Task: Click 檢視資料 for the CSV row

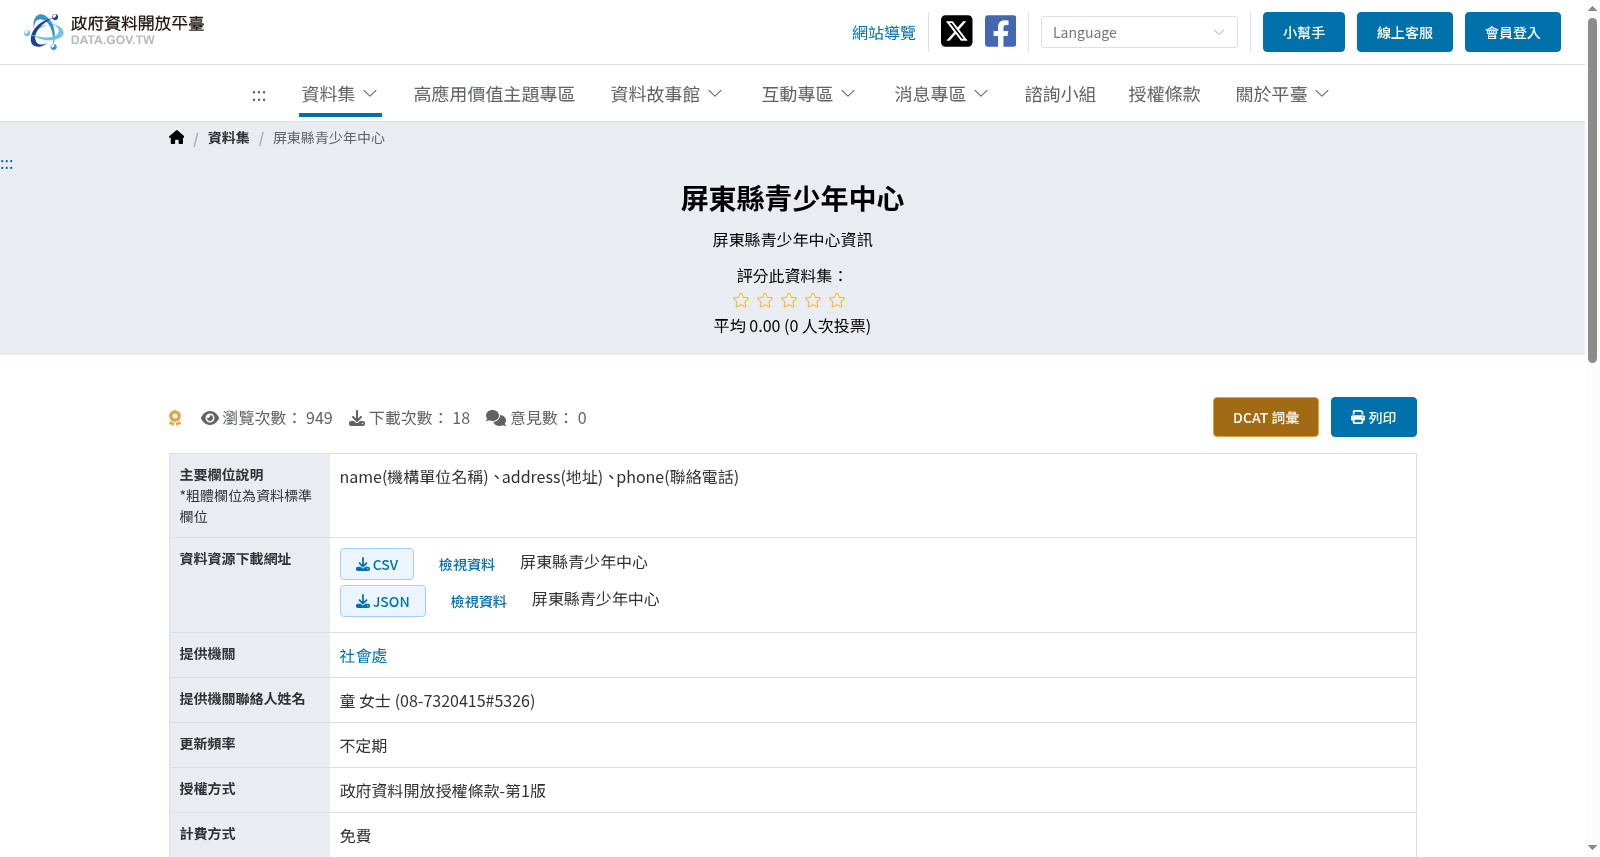Action: (x=467, y=565)
